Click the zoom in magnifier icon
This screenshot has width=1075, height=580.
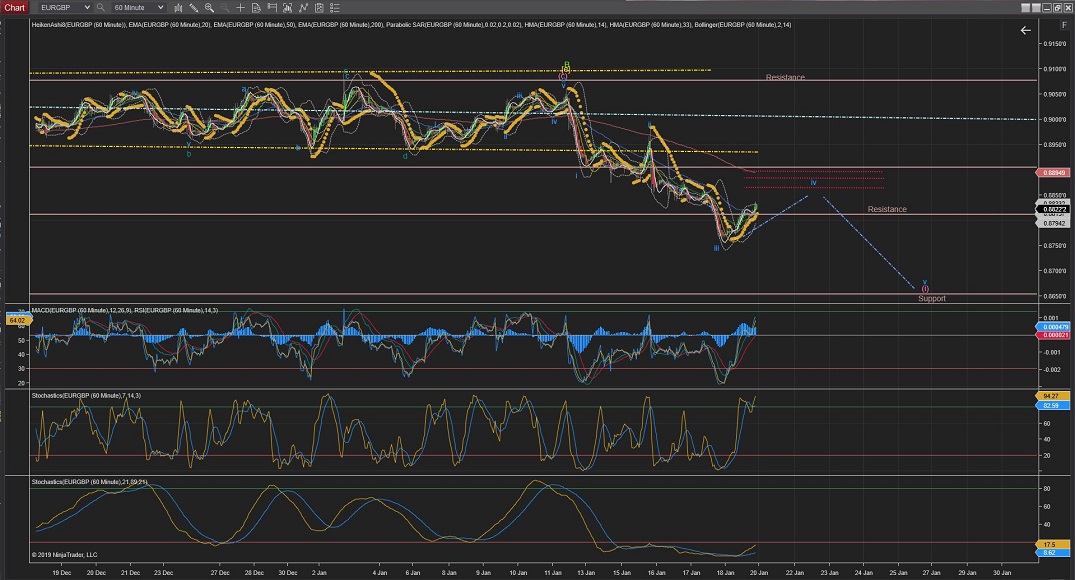[x=209, y=7]
